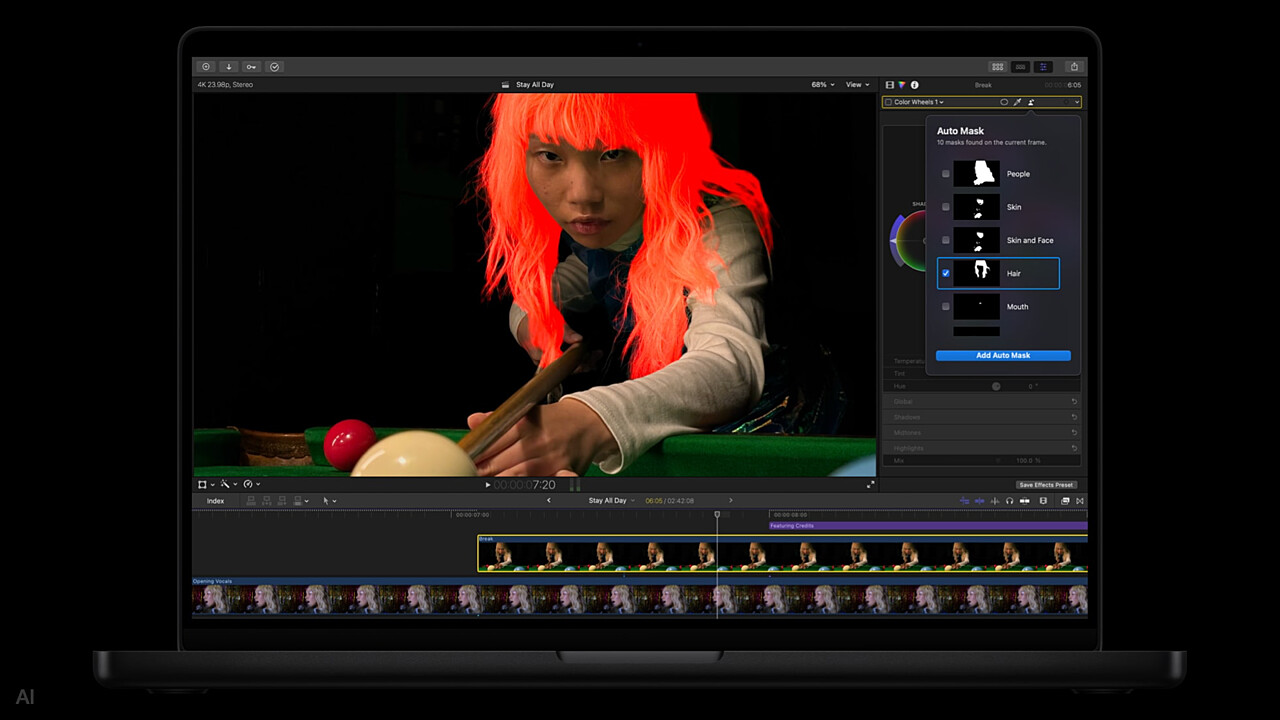
Task: Open the info inspector icon
Action: coord(914,85)
